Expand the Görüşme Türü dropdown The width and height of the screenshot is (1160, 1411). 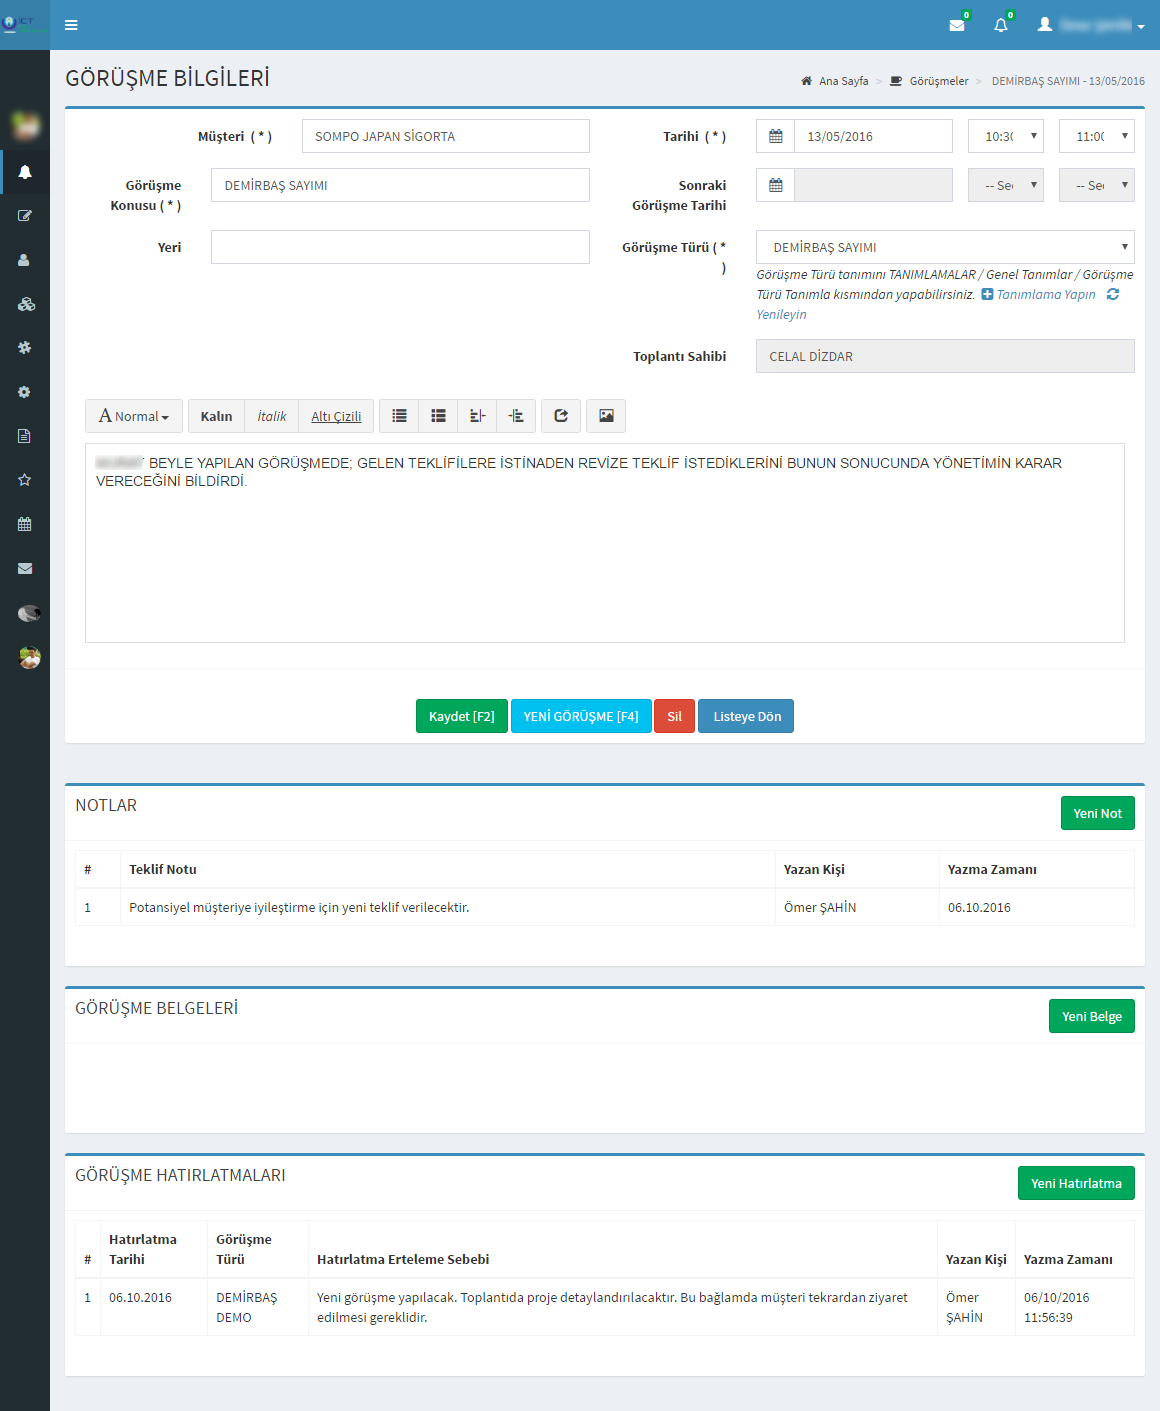(x=944, y=247)
